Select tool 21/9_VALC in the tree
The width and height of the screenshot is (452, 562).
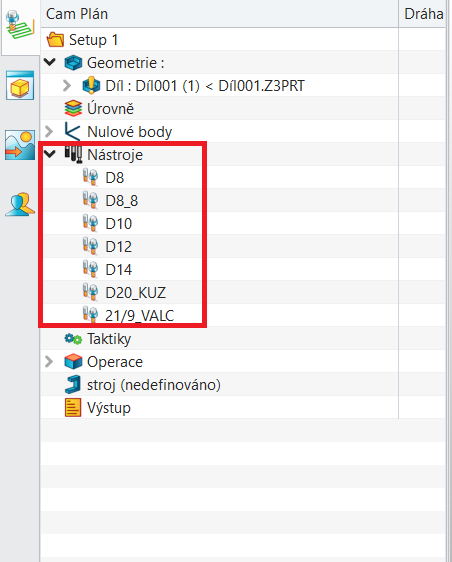(139, 316)
